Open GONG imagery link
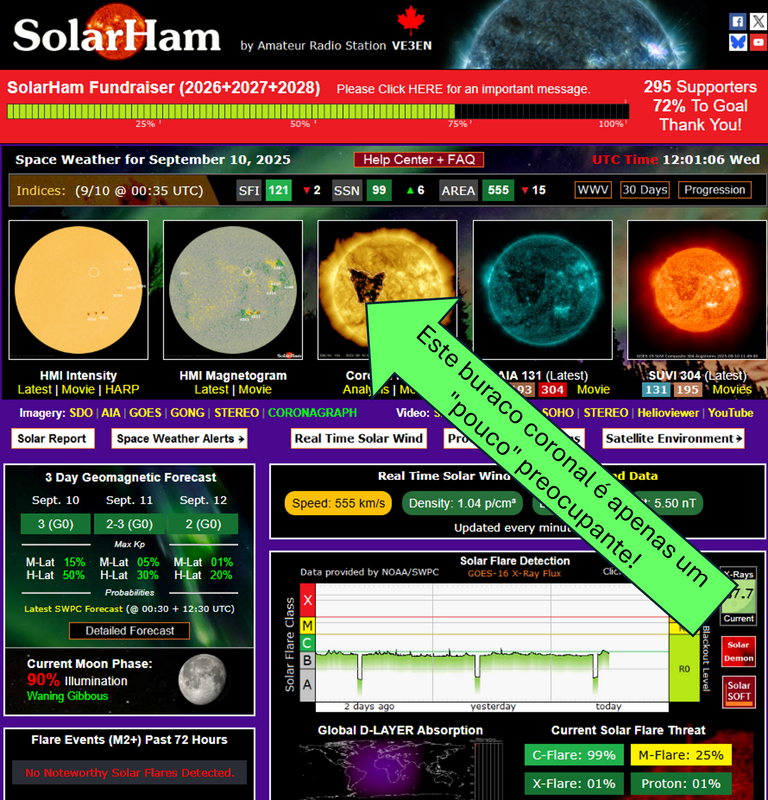The image size is (768, 800). coord(187,413)
